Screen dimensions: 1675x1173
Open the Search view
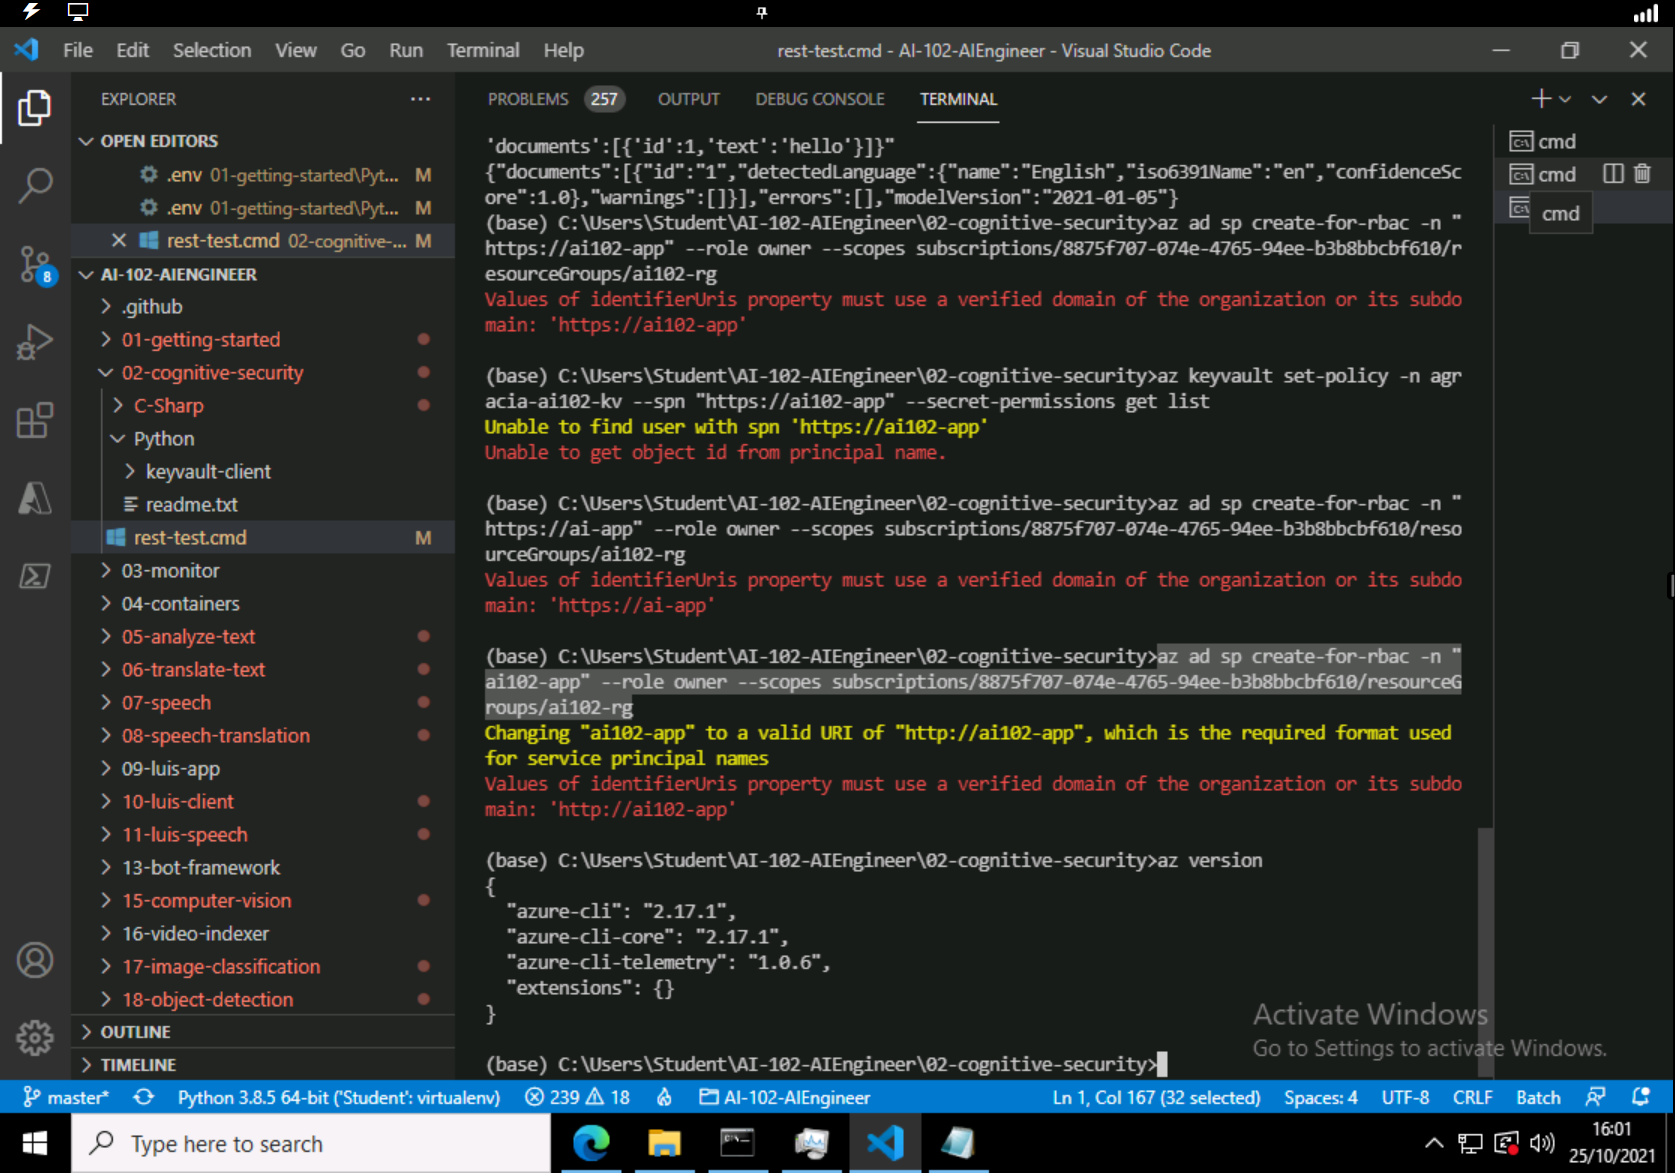click(x=35, y=186)
